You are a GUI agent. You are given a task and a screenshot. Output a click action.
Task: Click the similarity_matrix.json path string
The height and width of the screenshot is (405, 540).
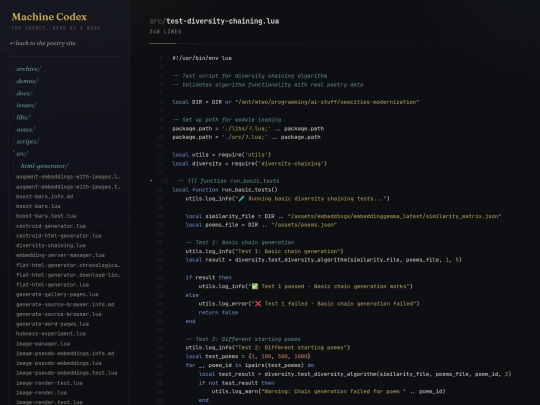coord(394,216)
